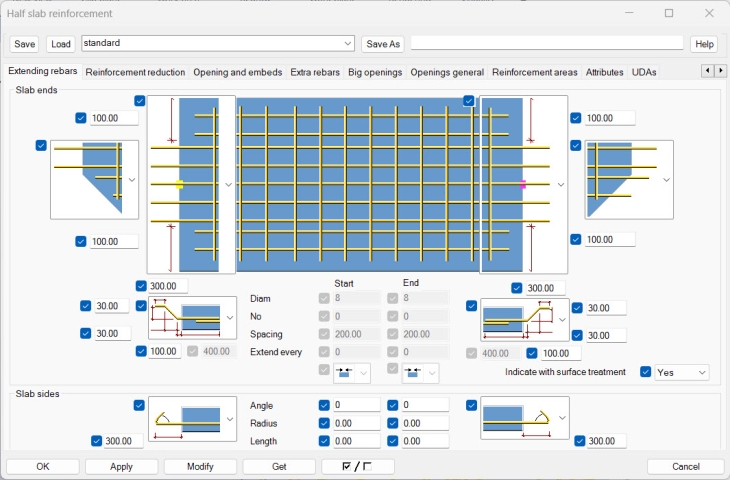The image size is (730, 480).
Task: Open the Big openings tab
Action: [x=375, y=72]
